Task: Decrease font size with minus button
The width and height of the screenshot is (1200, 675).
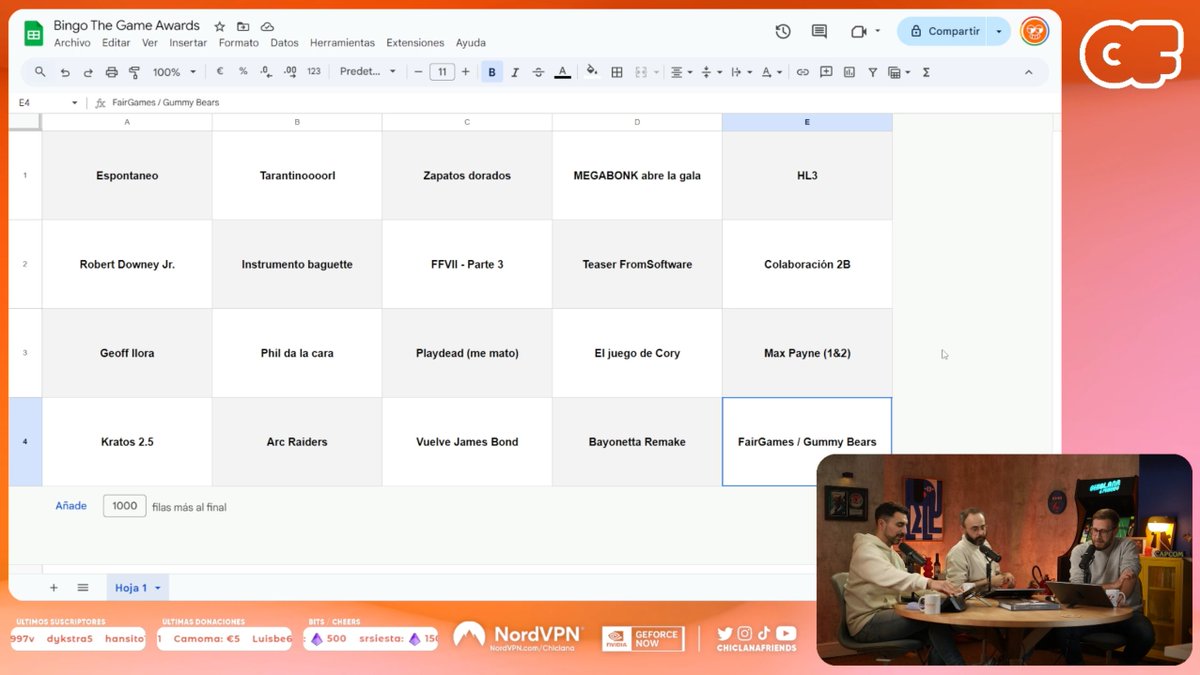Action: pos(418,72)
